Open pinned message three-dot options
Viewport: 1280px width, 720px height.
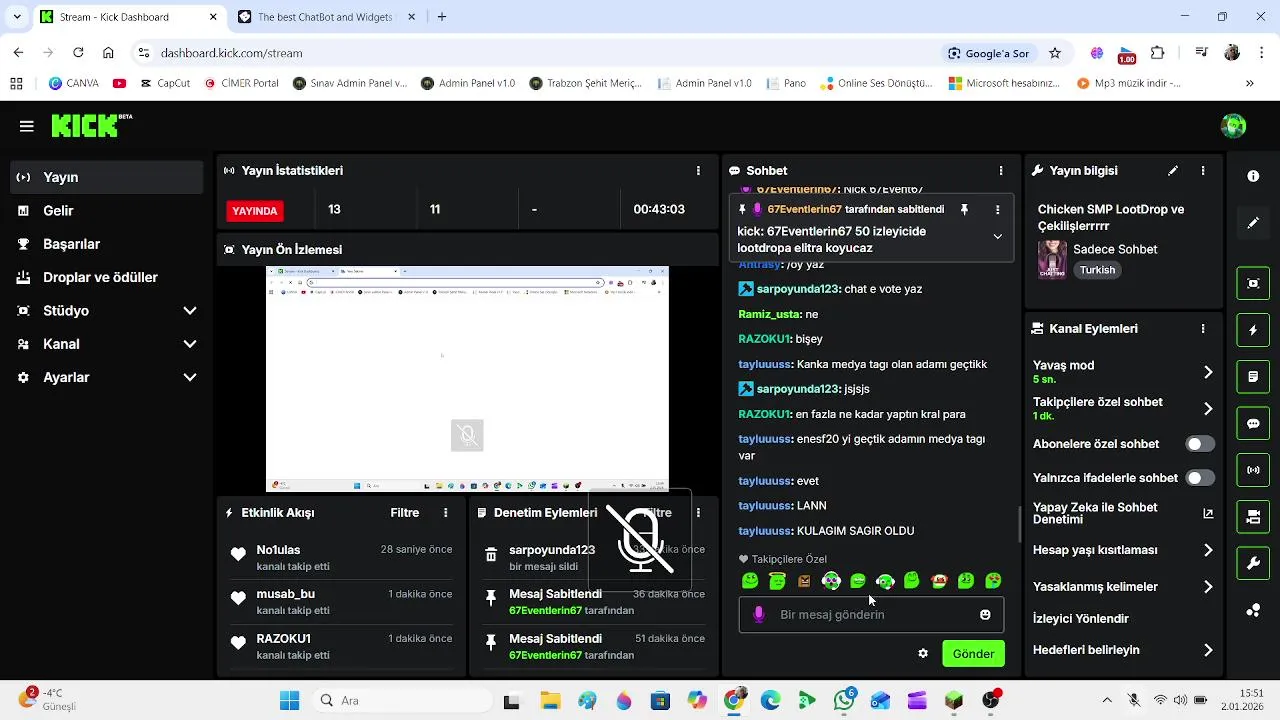pyautogui.click(x=997, y=210)
